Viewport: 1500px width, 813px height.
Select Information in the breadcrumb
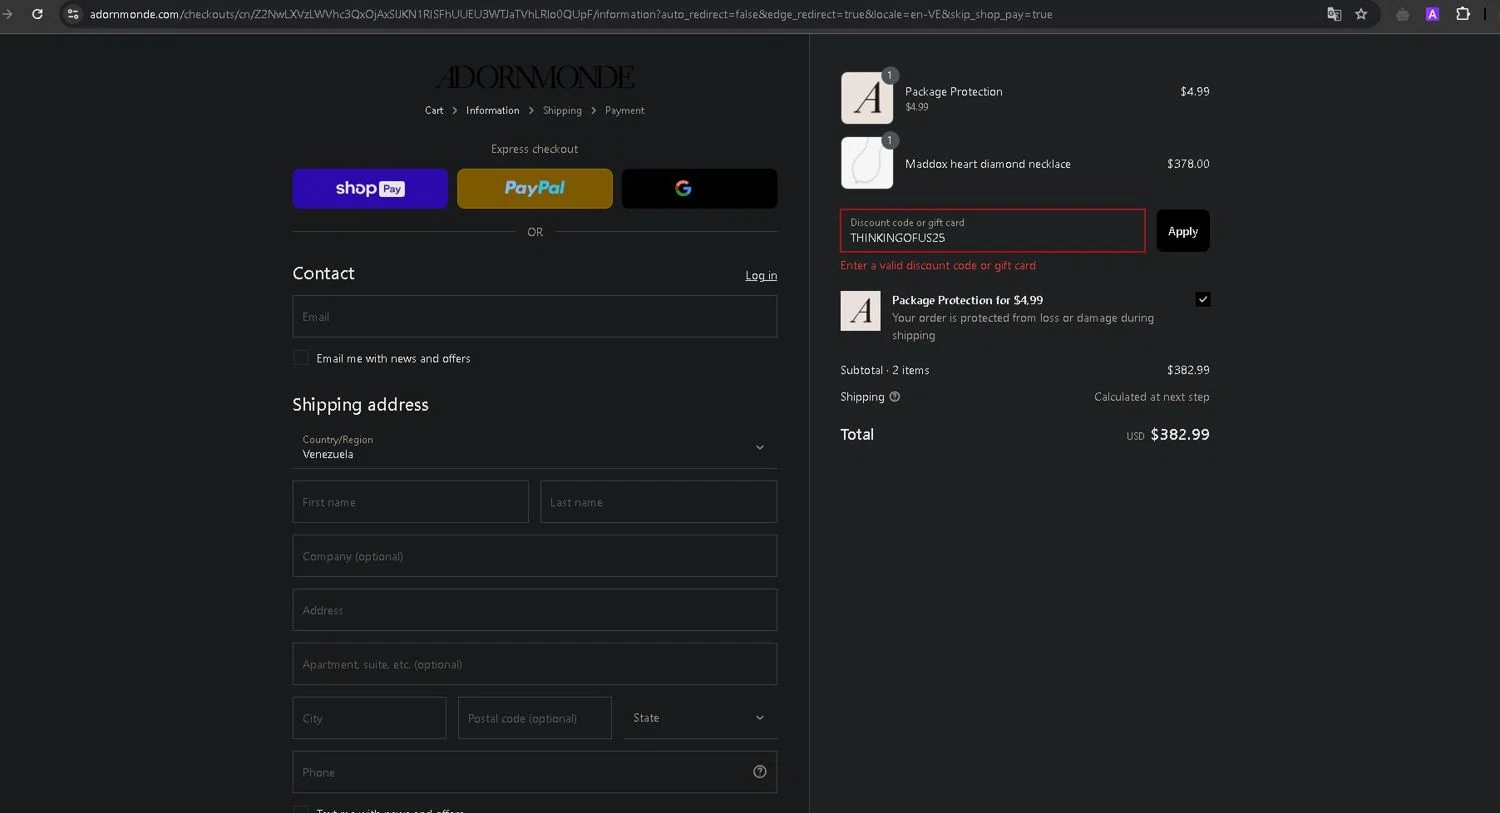click(493, 111)
